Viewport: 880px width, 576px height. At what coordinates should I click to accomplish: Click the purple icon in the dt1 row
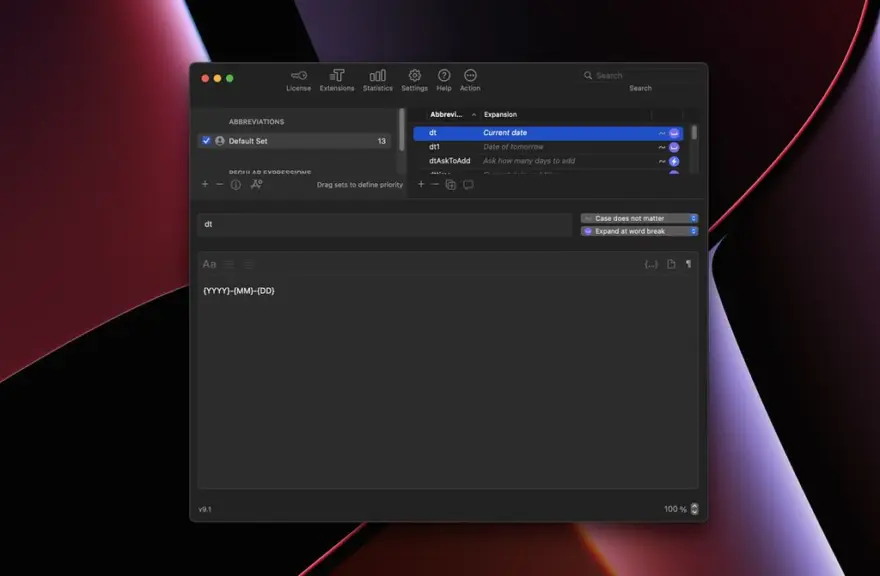click(674, 147)
